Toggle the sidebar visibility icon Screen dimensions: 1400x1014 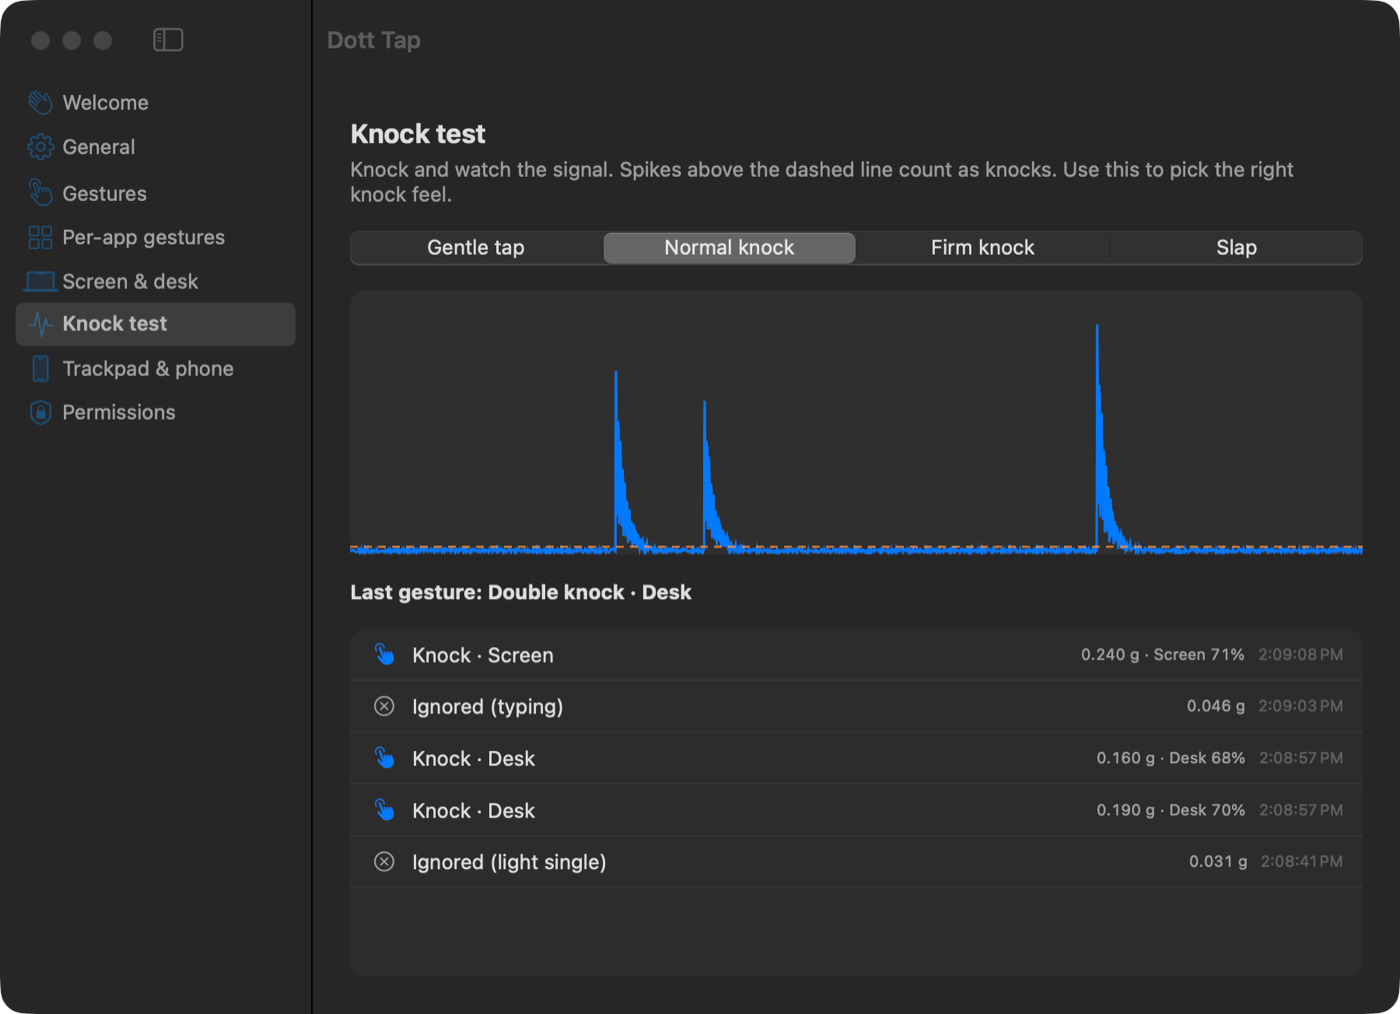[168, 40]
